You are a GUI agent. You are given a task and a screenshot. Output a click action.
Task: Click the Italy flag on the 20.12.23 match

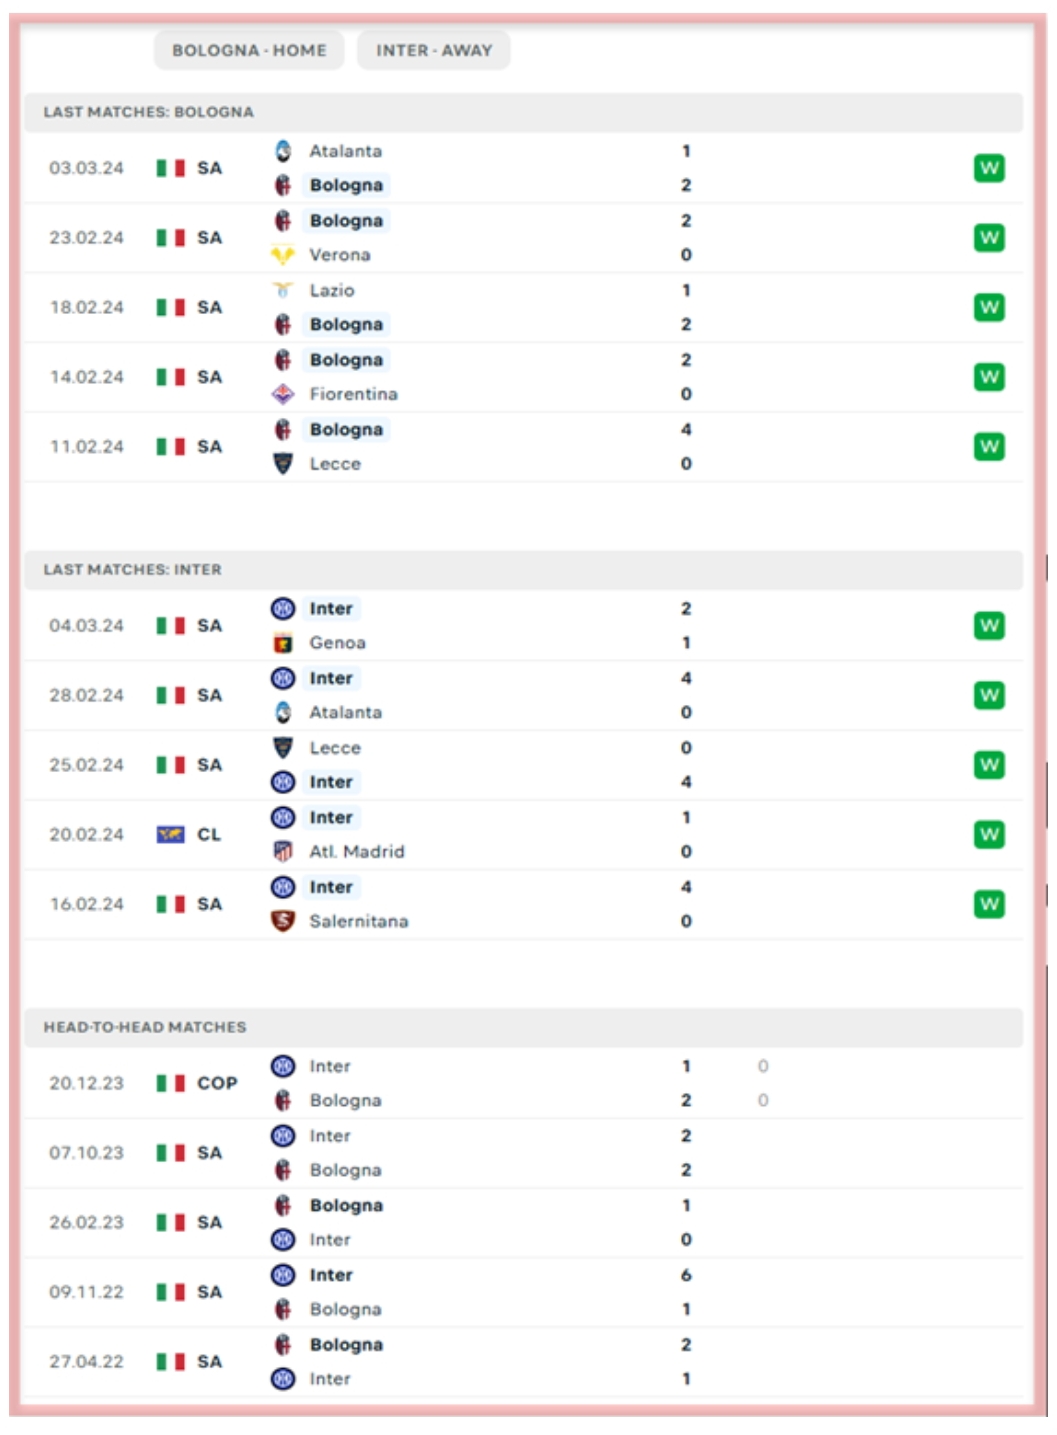click(170, 1083)
